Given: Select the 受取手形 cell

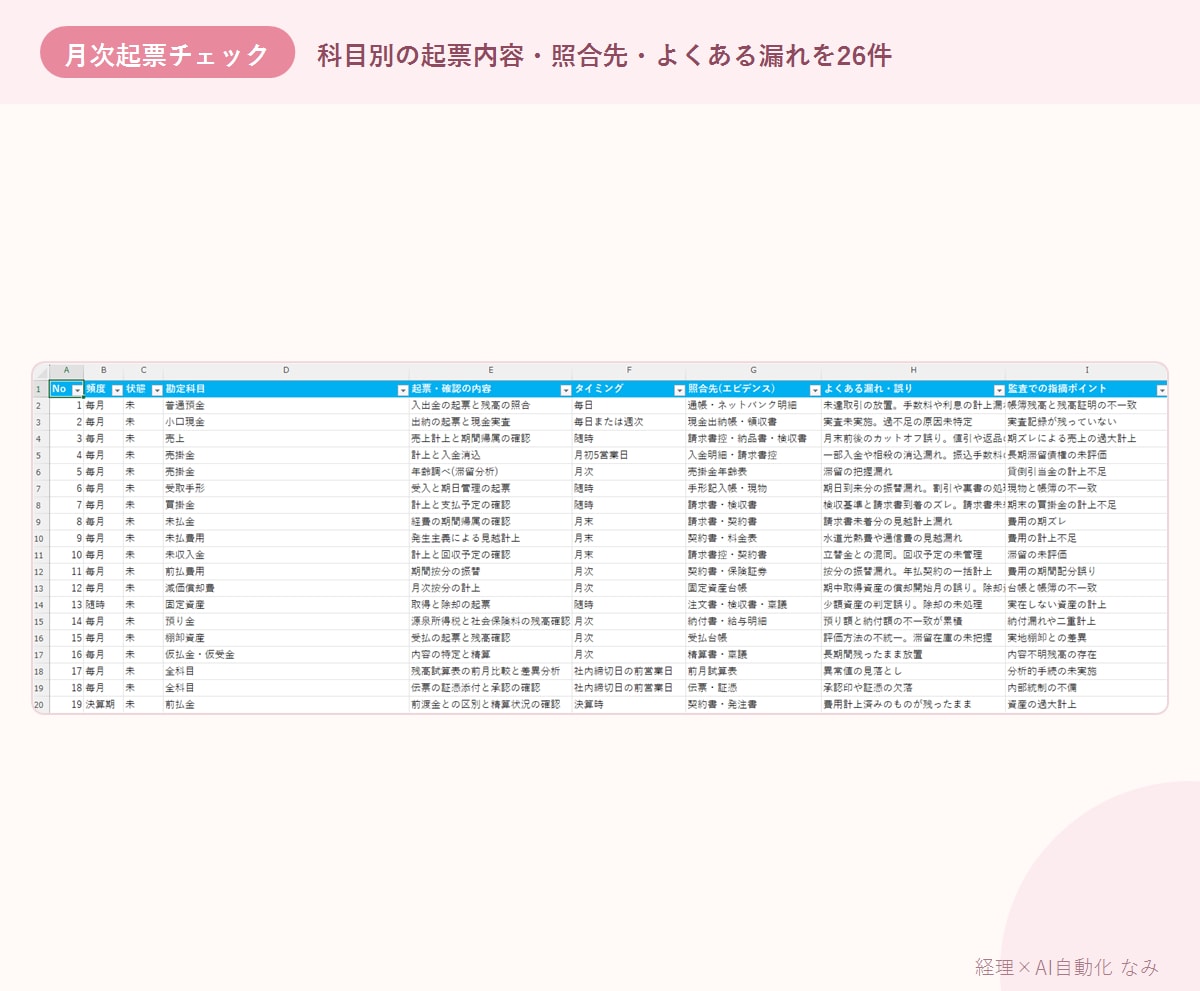Looking at the screenshot, I should 286,488.
